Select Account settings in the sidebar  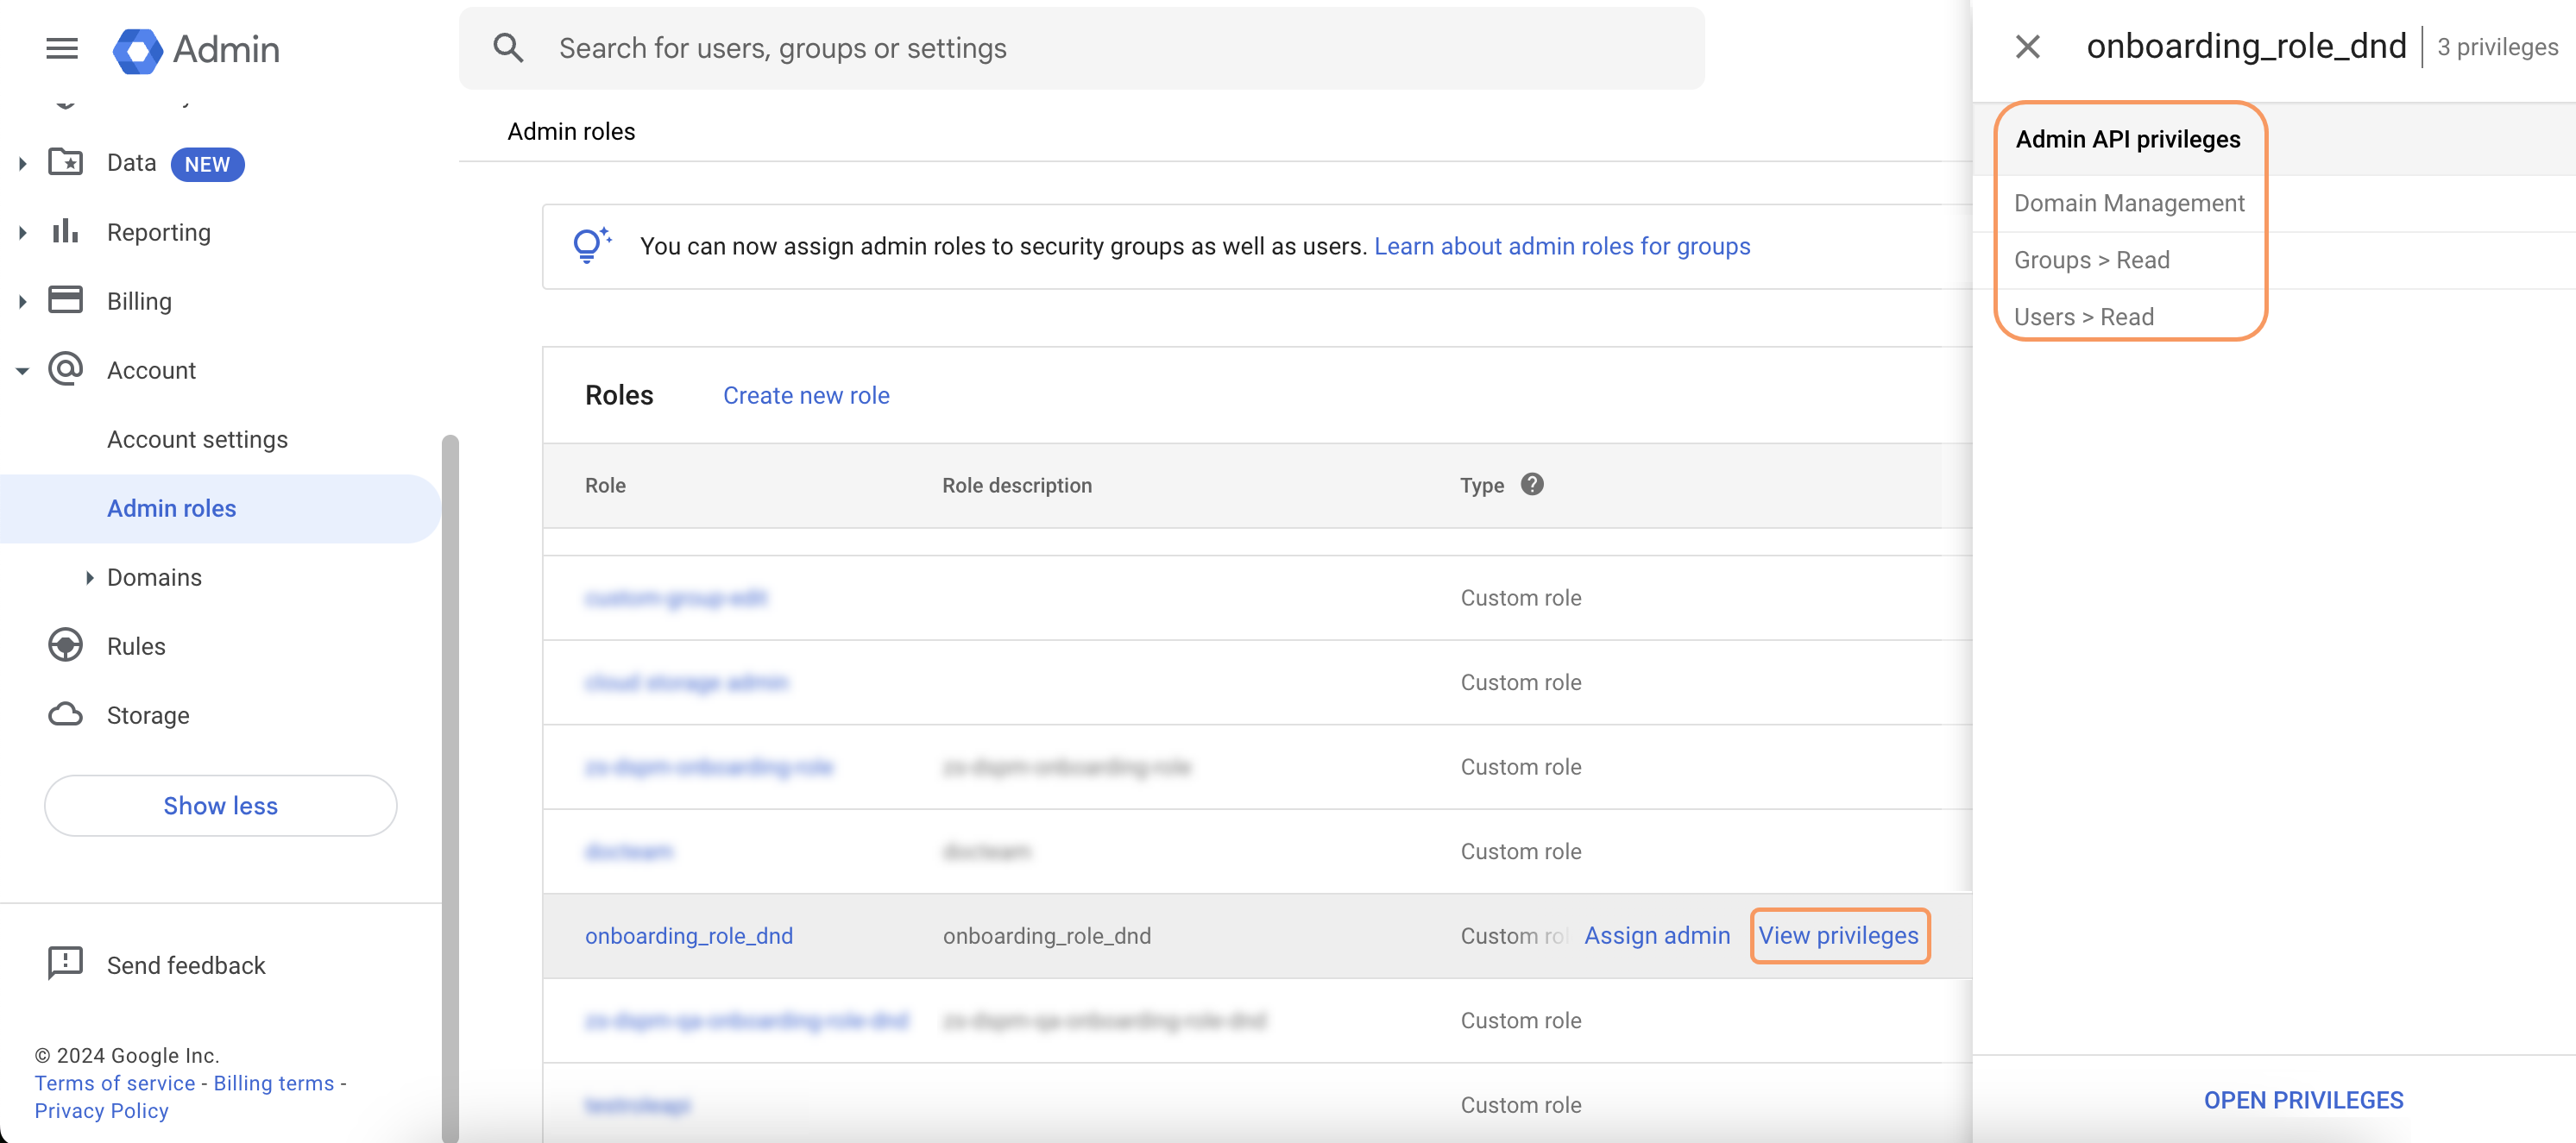(x=197, y=438)
